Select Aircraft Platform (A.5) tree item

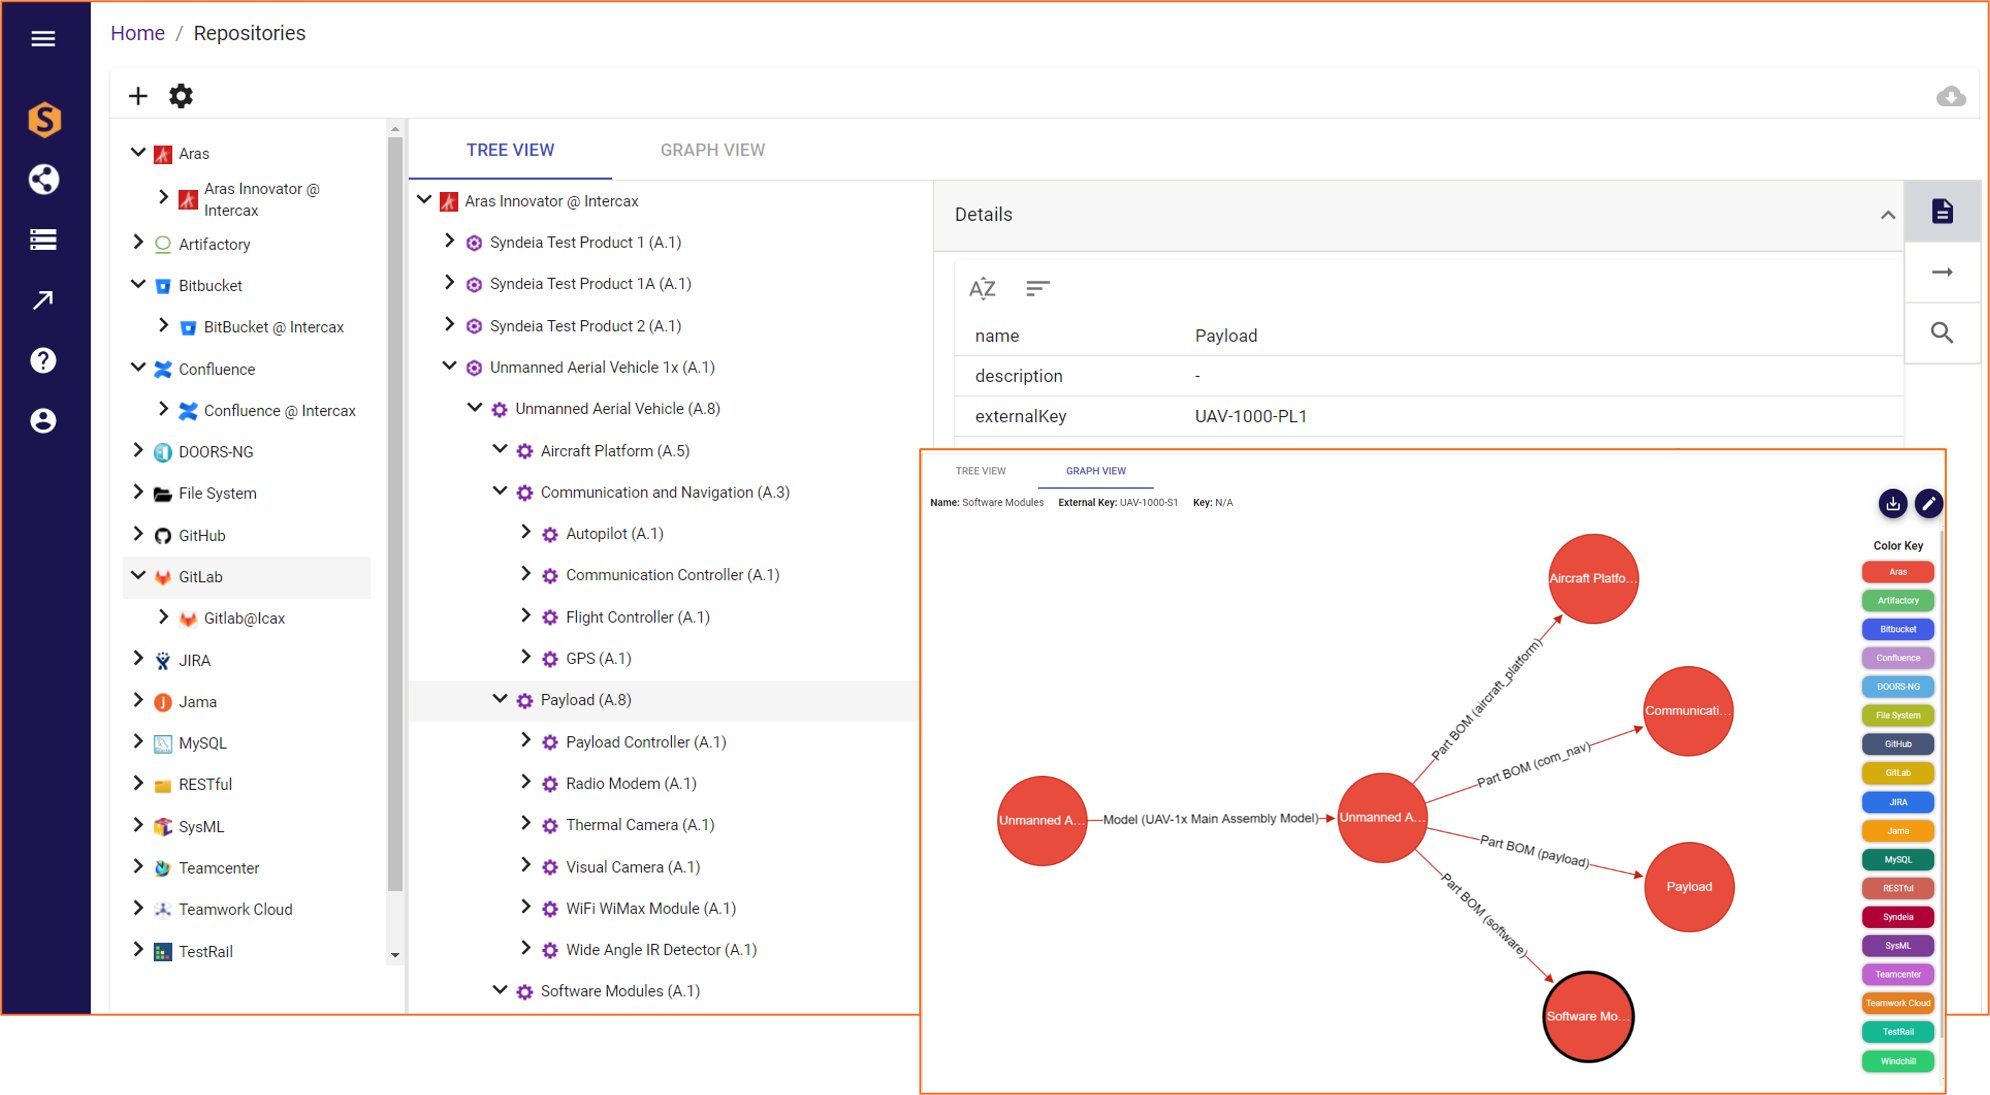615,451
